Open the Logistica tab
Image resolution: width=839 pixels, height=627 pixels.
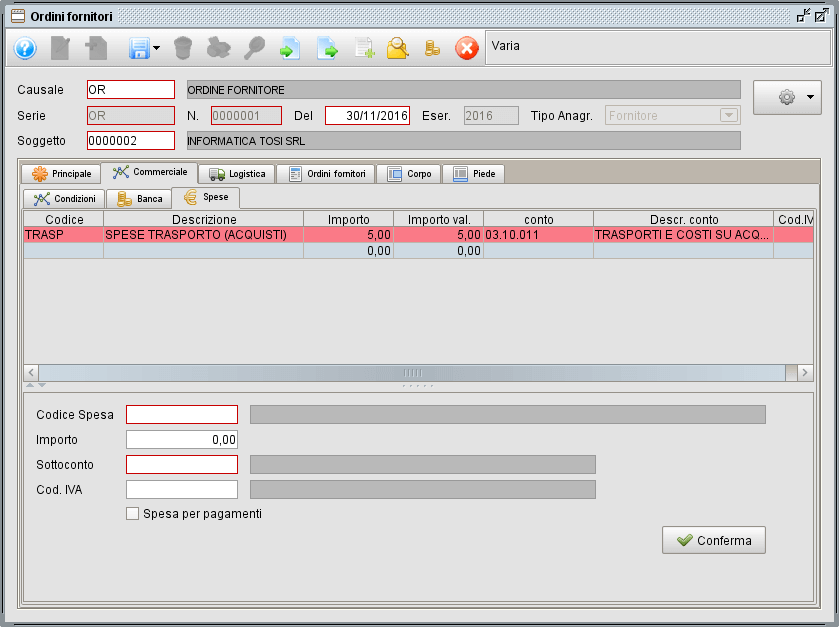click(x=237, y=174)
